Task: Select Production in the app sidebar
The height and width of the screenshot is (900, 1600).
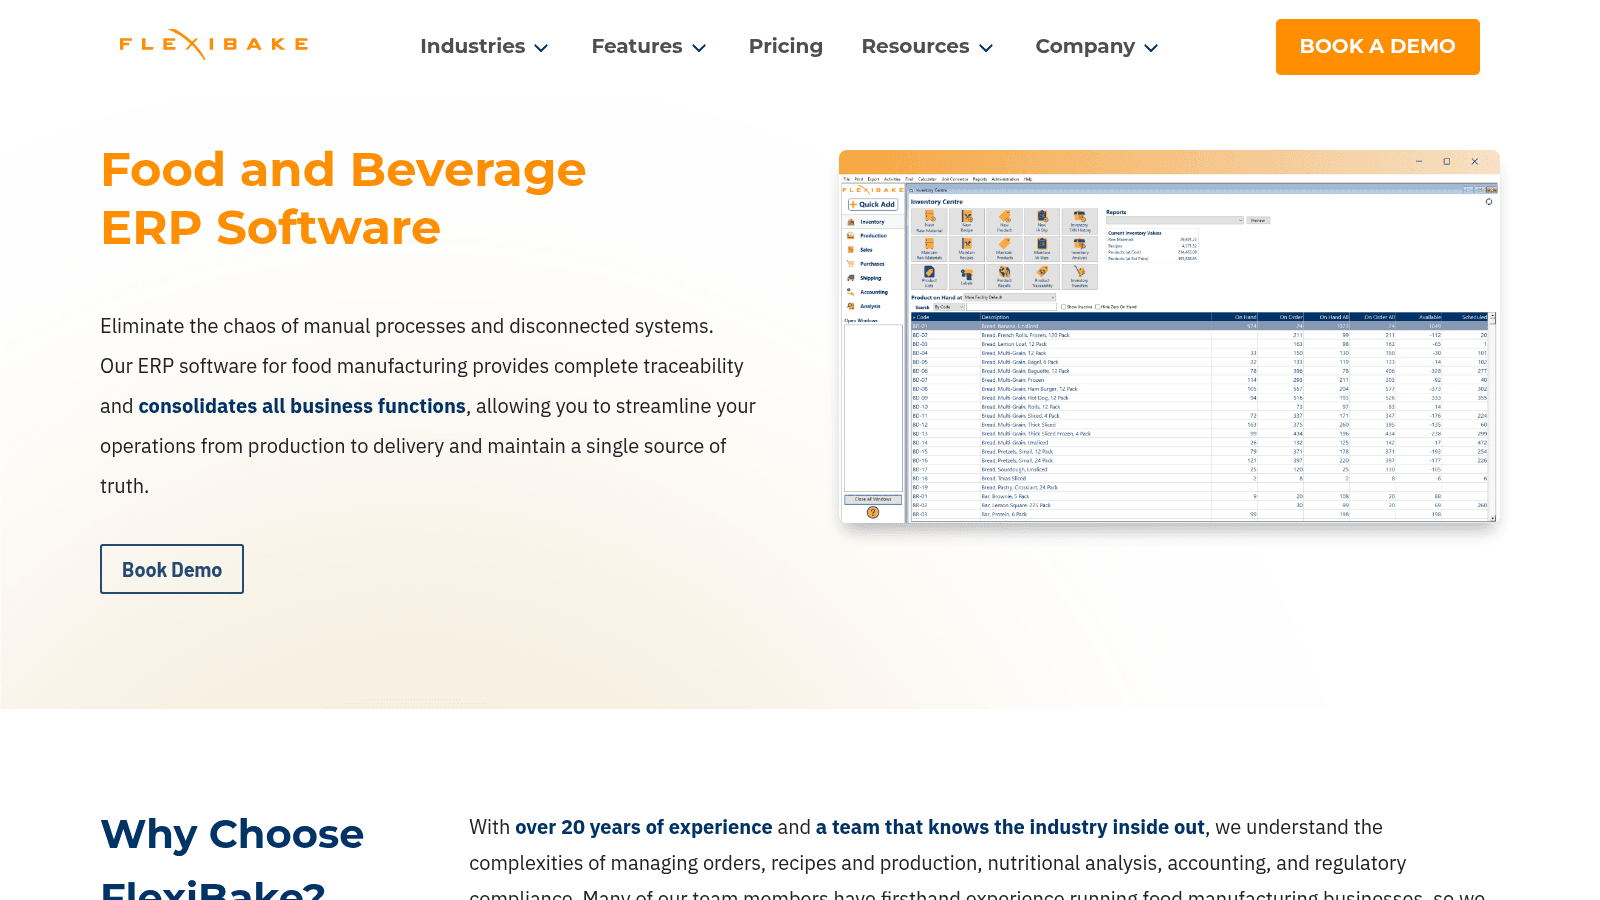Action: tap(874, 236)
